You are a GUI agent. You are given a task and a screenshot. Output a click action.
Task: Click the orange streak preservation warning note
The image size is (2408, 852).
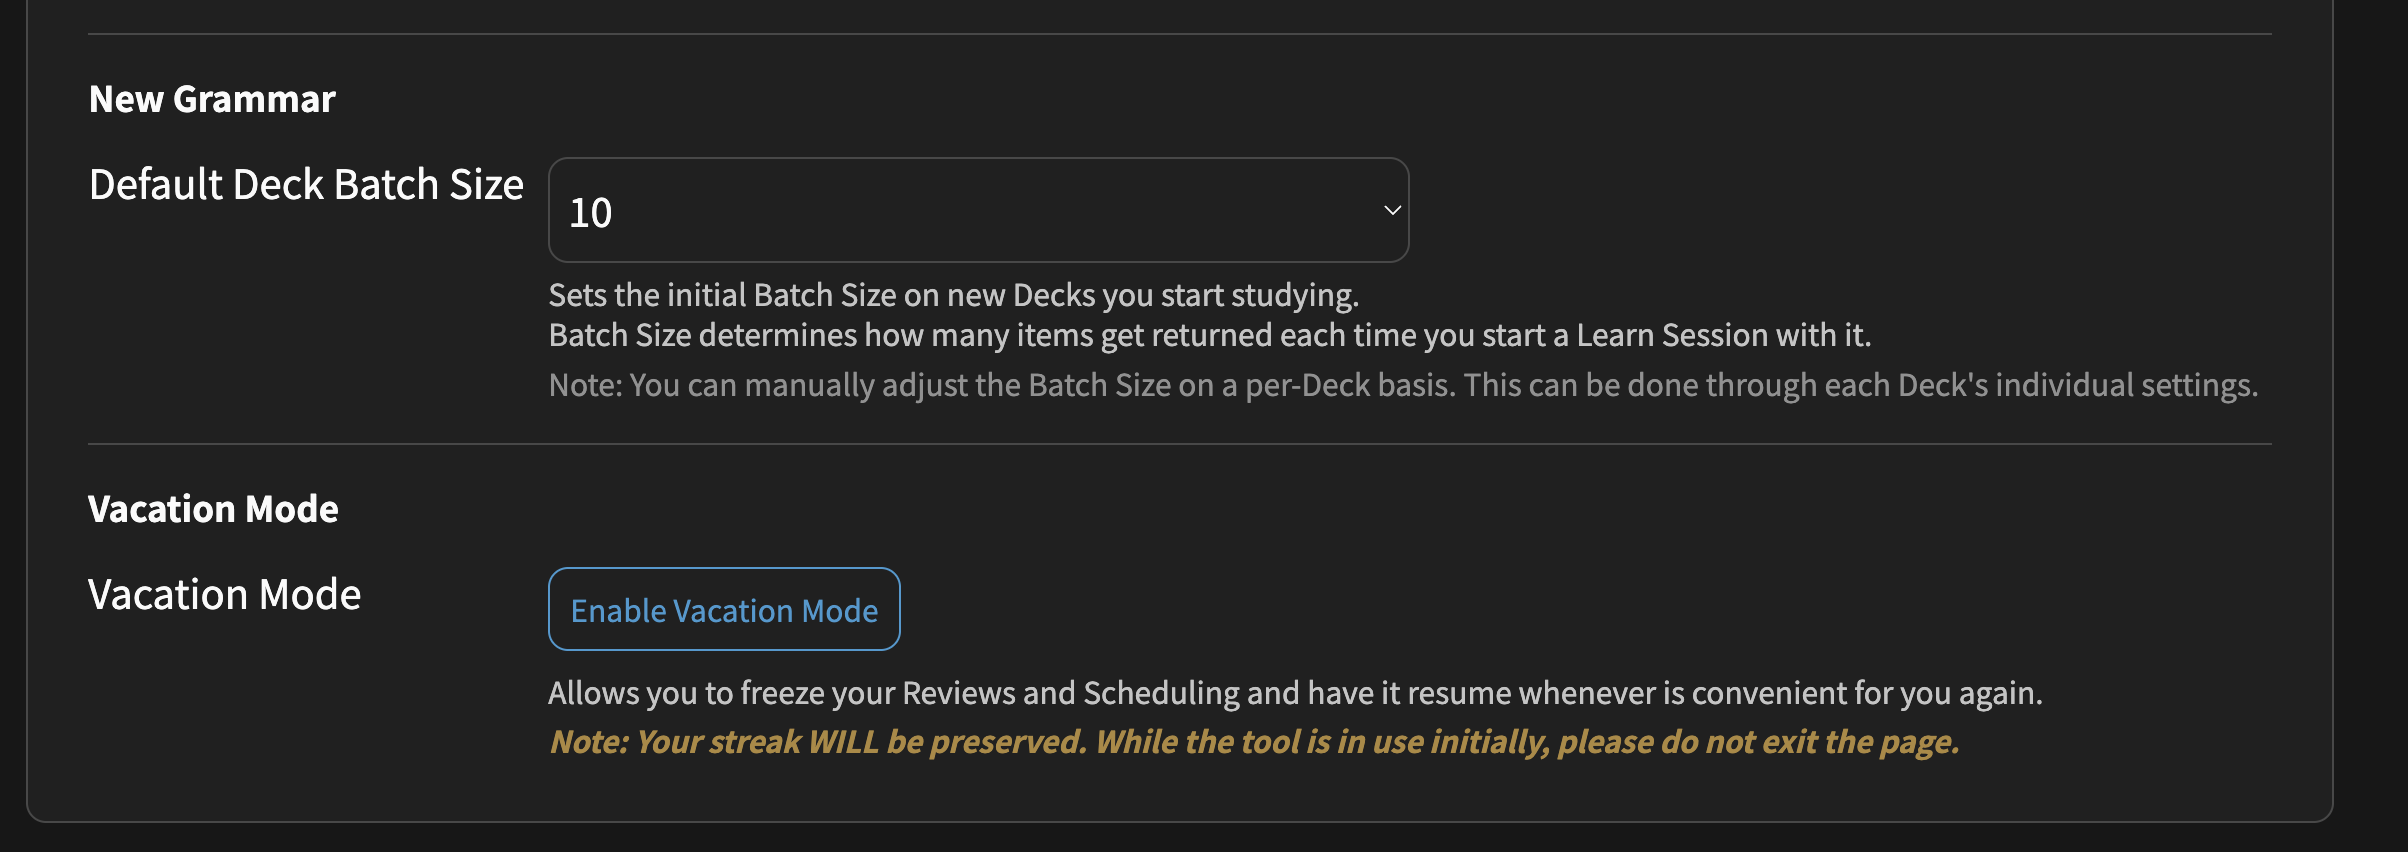(x=1254, y=742)
